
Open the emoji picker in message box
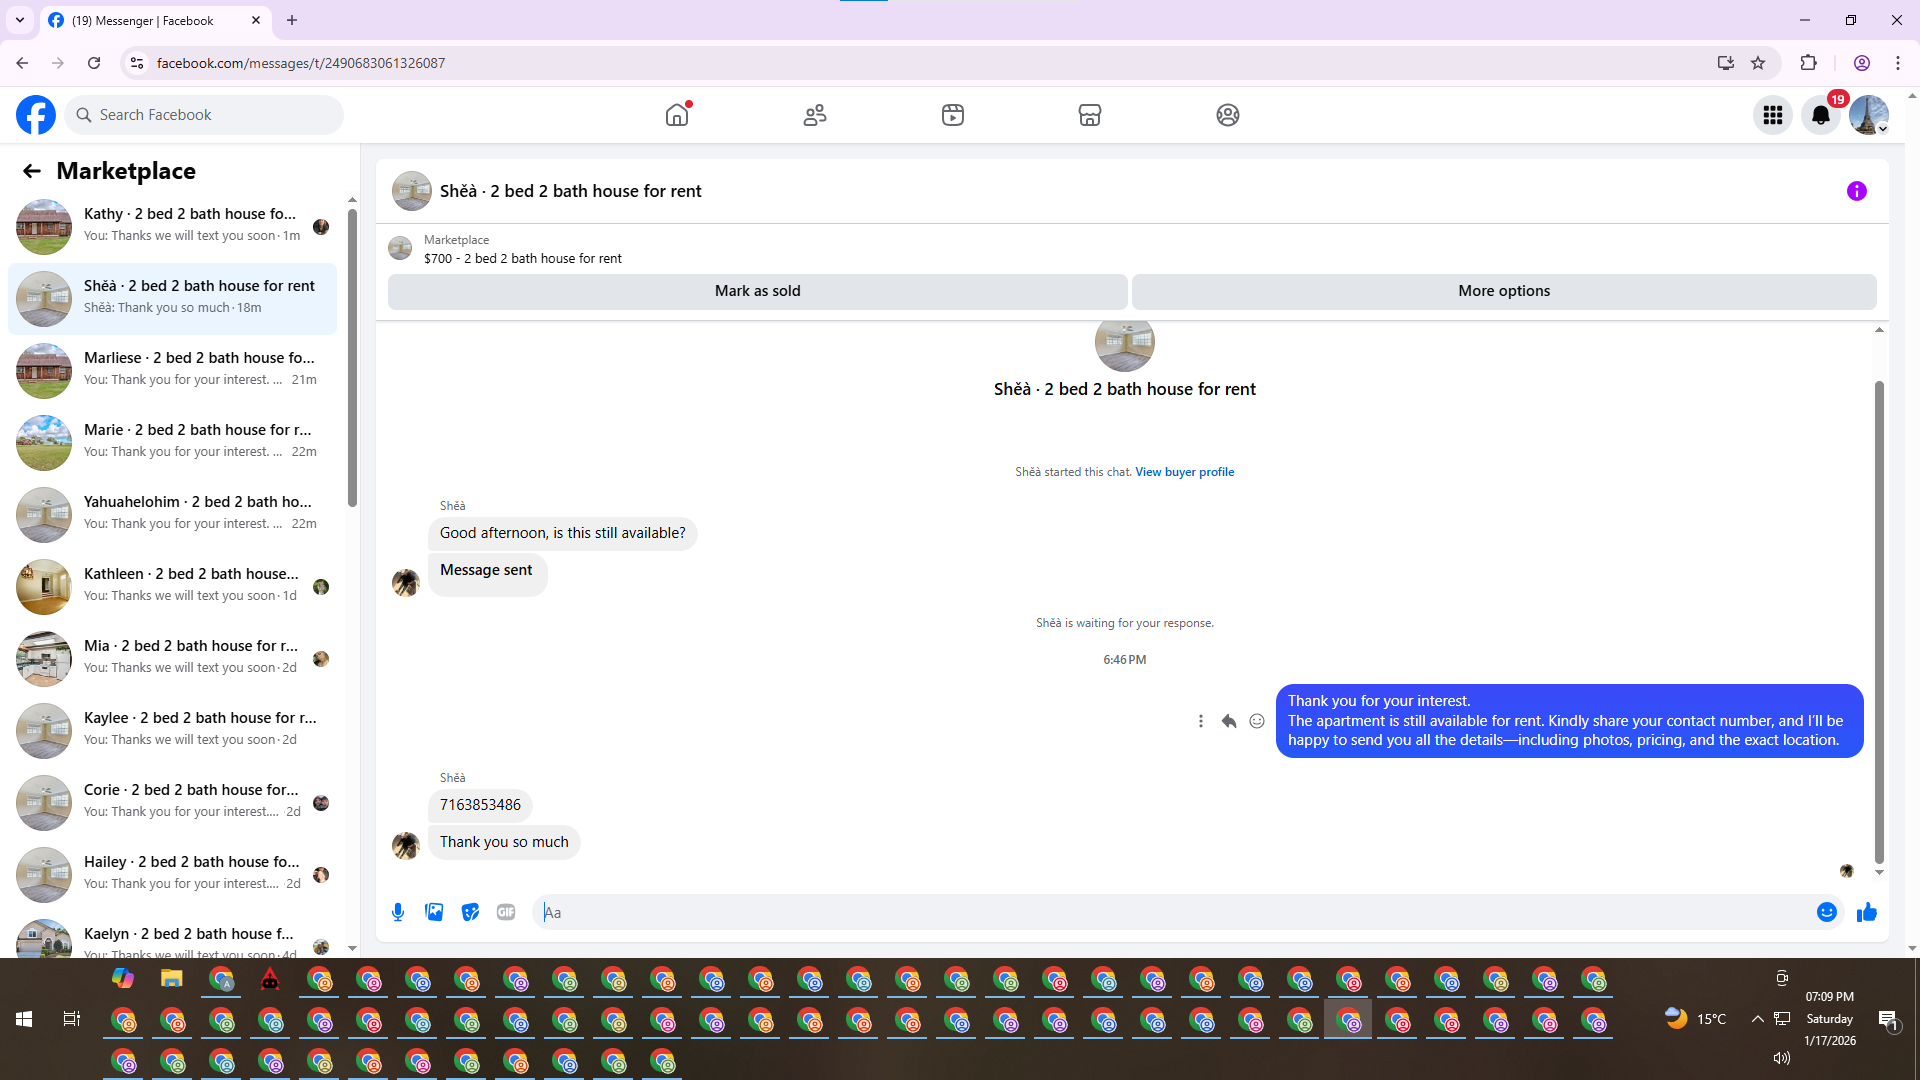click(1826, 912)
